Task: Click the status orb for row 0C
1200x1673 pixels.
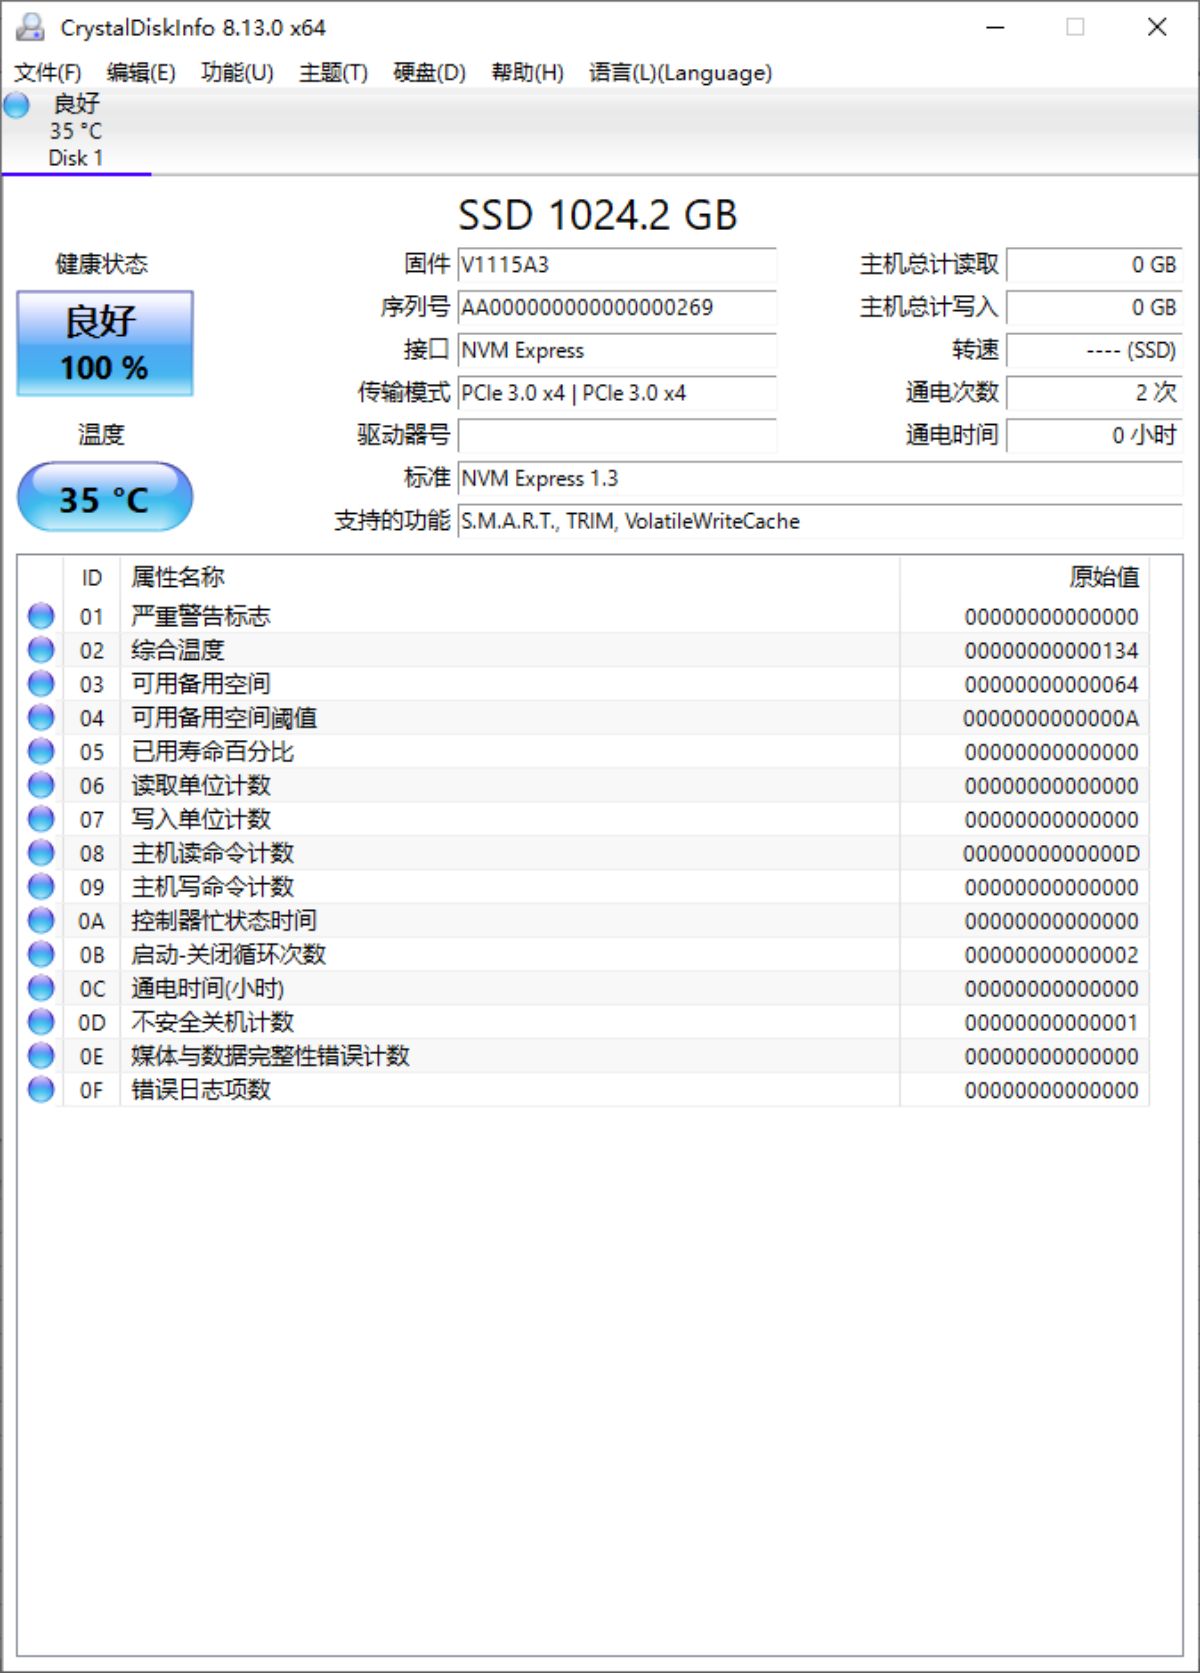Action: coord(41,988)
